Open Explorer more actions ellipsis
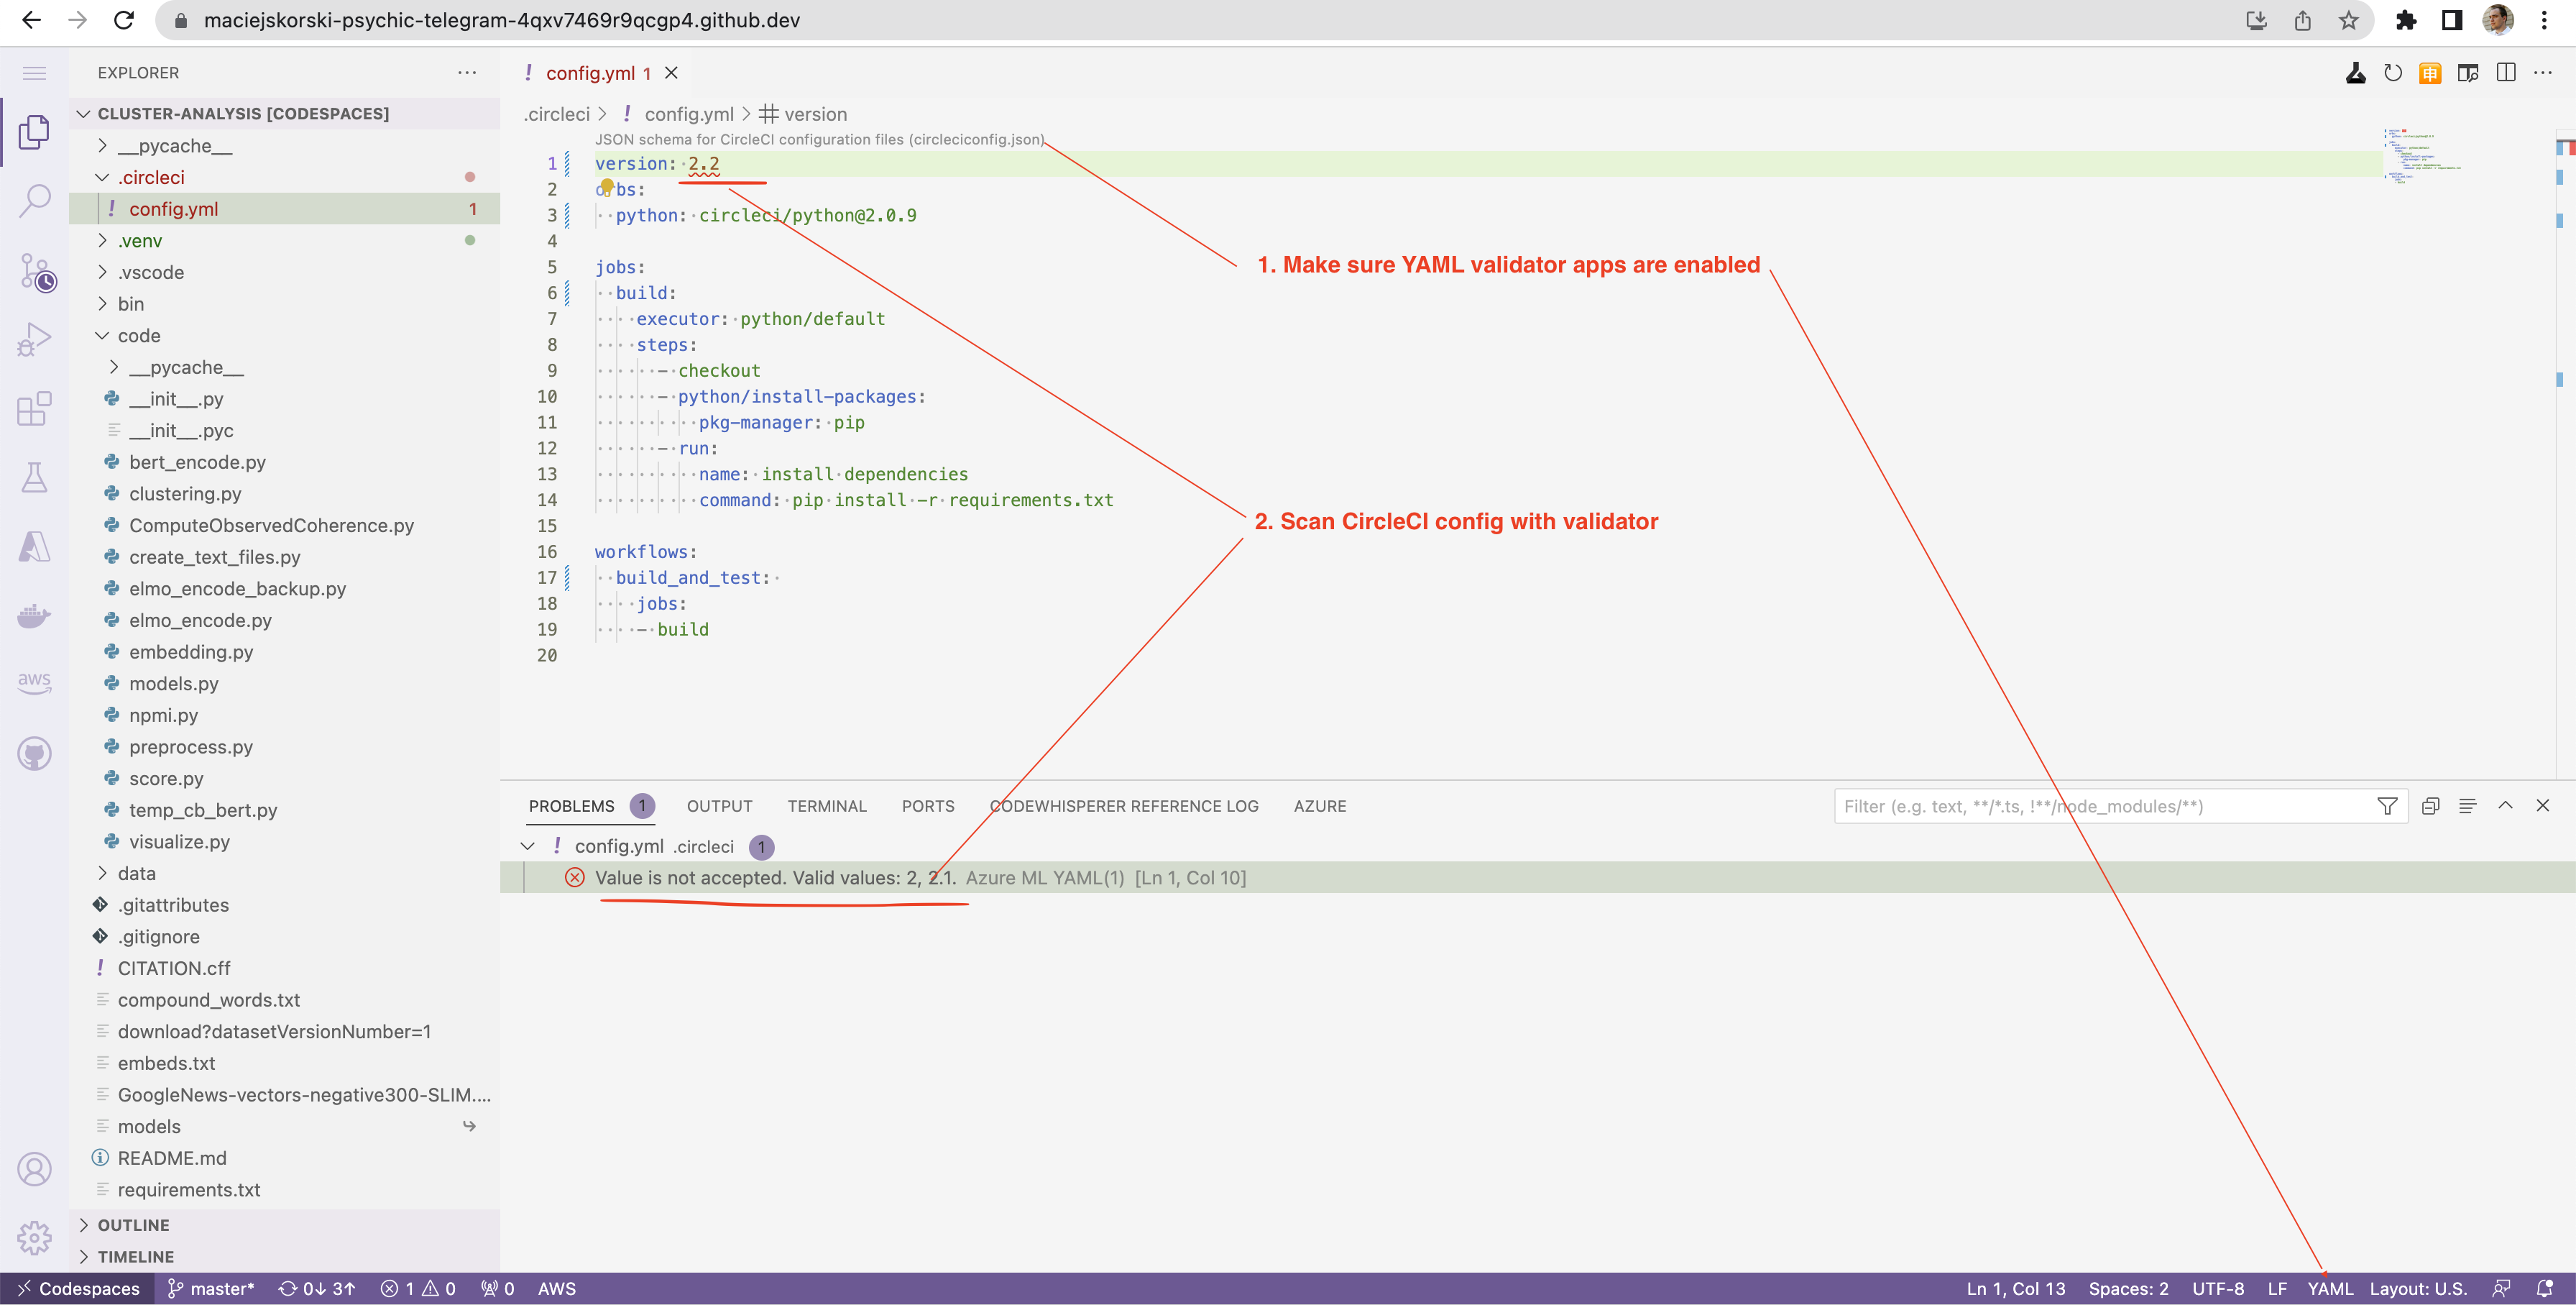The width and height of the screenshot is (2576, 1305). (467, 73)
